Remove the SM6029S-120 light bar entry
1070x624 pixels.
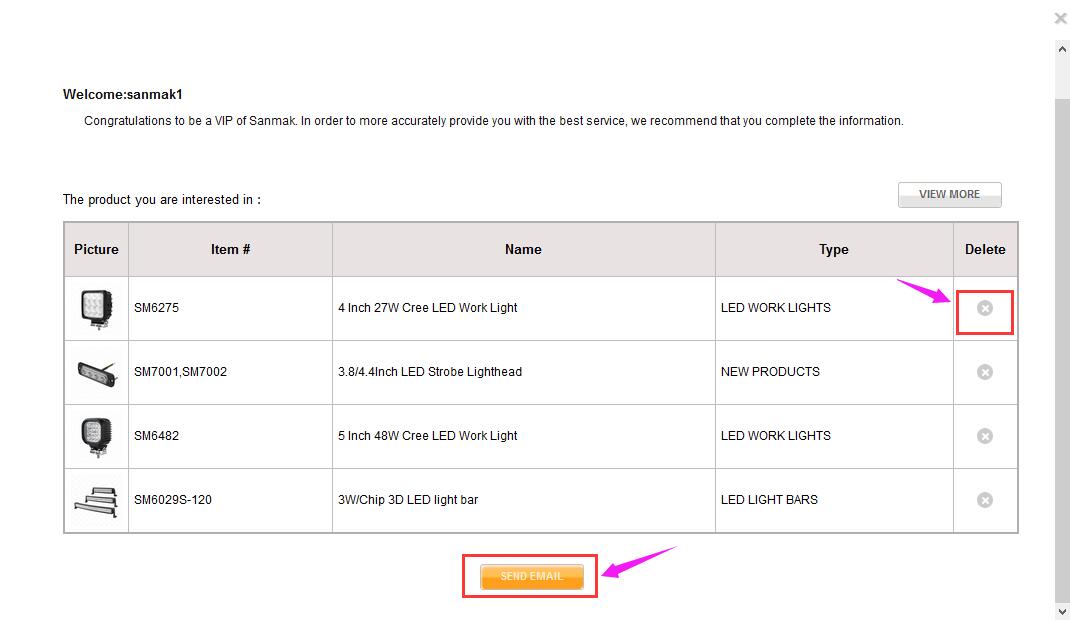point(985,500)
